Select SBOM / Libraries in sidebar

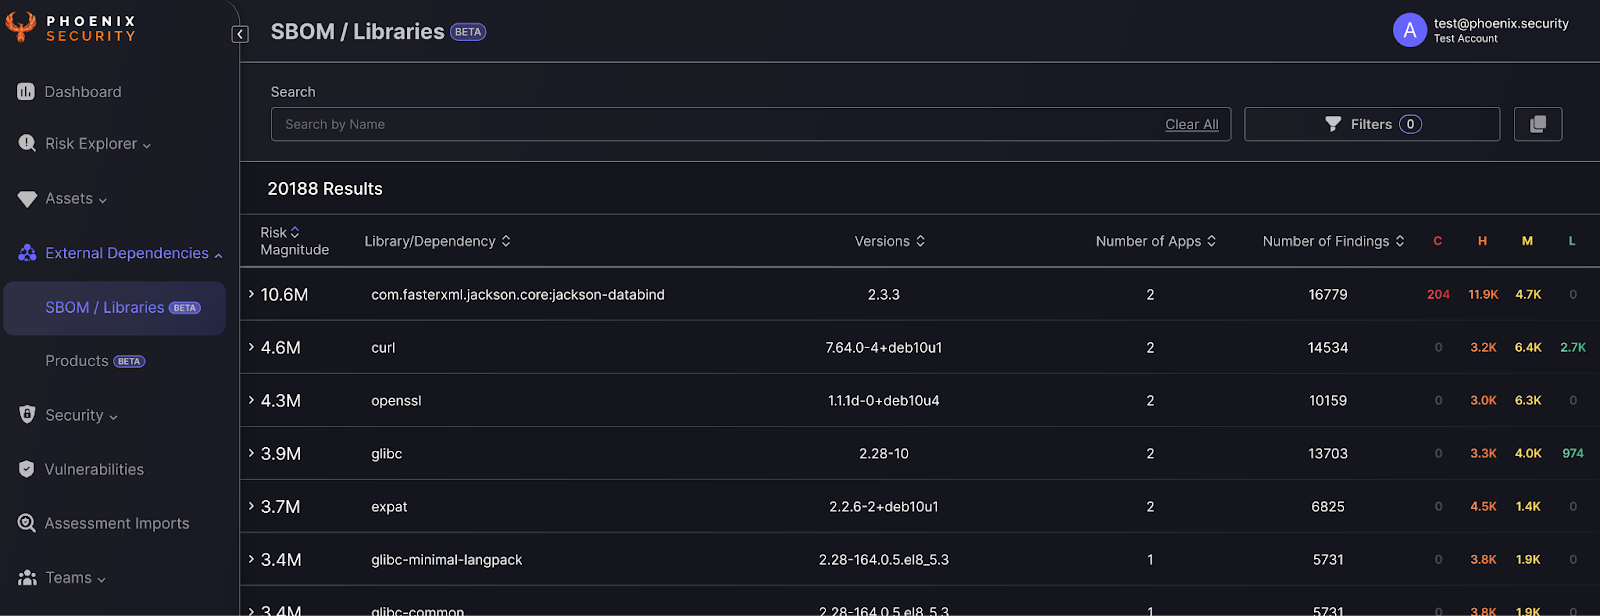pyautogui.click(x=115, y=308)
